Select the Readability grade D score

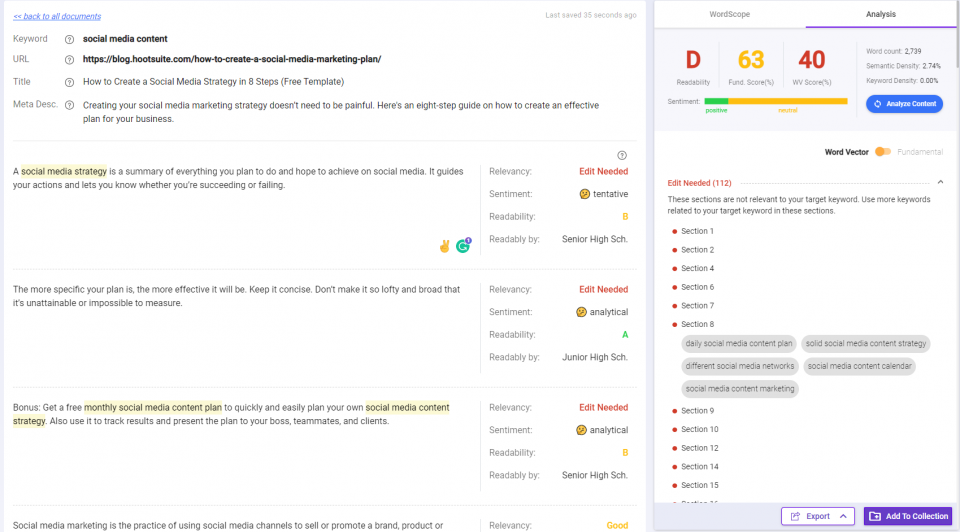[x=693, y=60]
